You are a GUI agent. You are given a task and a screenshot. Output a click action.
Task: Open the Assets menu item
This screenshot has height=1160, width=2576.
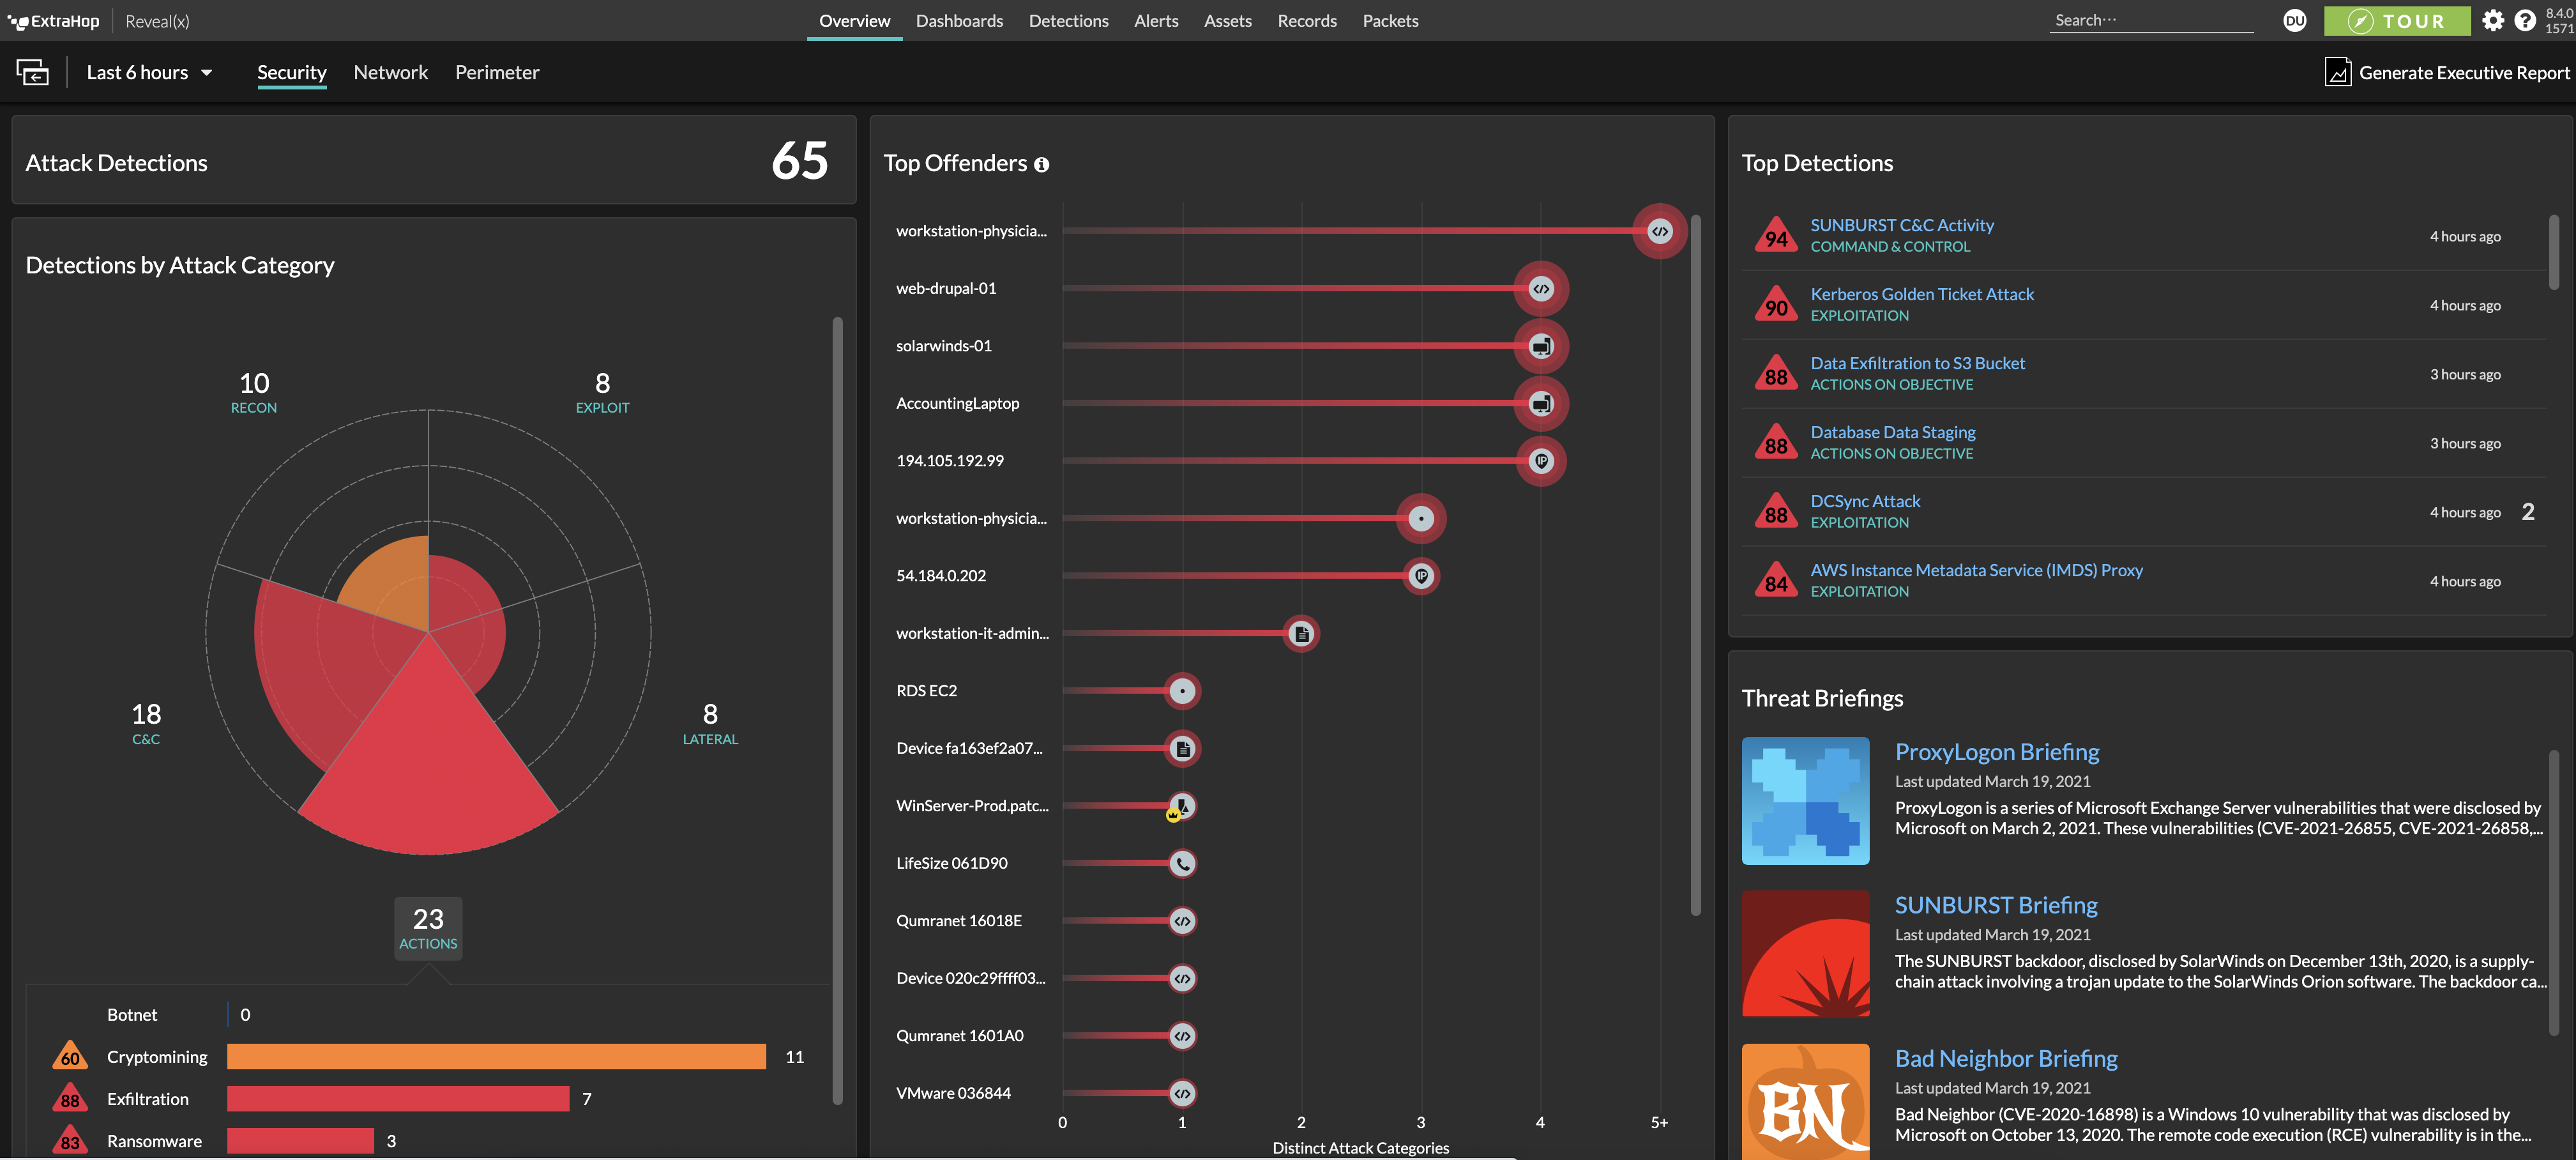tap(1227, 21)
